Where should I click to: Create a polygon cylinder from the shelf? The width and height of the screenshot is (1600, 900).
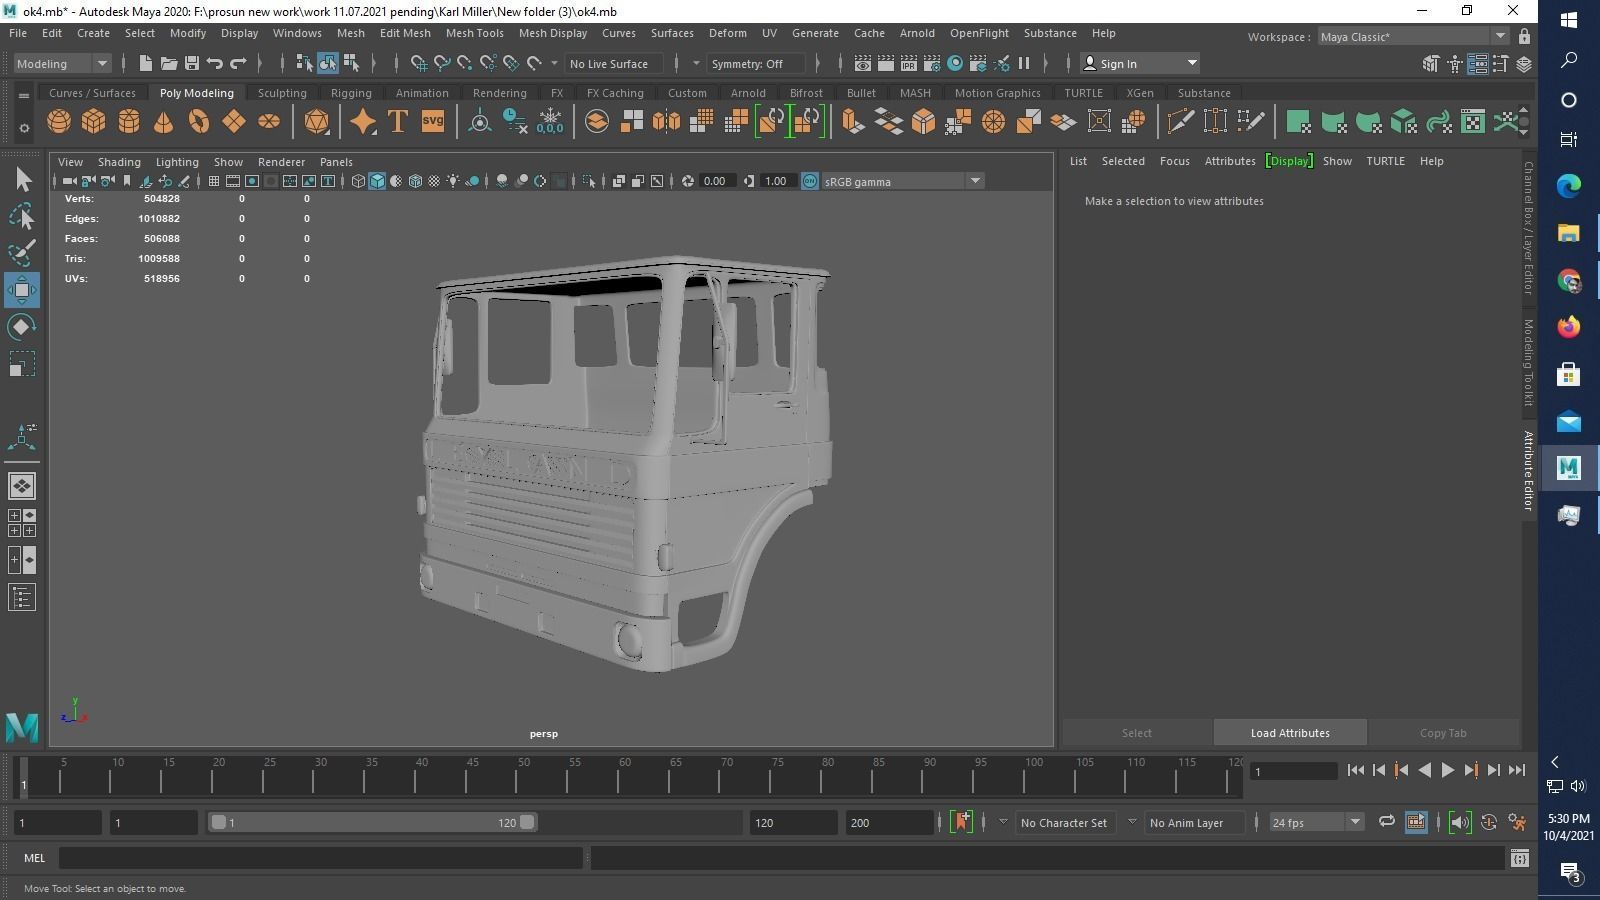pyautogui.click(x=129, y=122)
